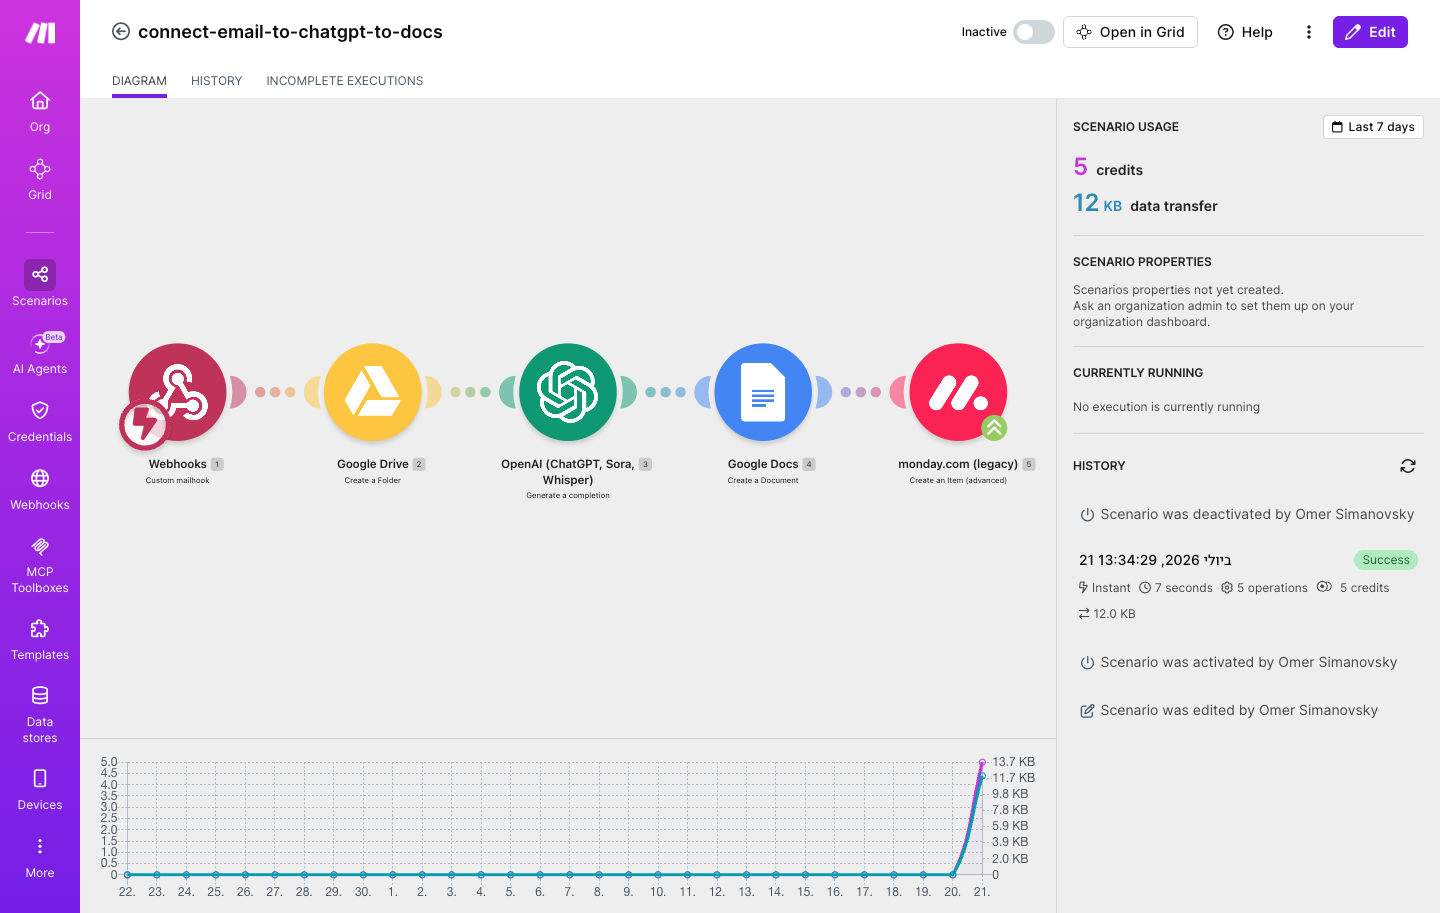Select the Google Drive module
The width and height of the screenshot is (1440, 913).
tap(373, 392)
